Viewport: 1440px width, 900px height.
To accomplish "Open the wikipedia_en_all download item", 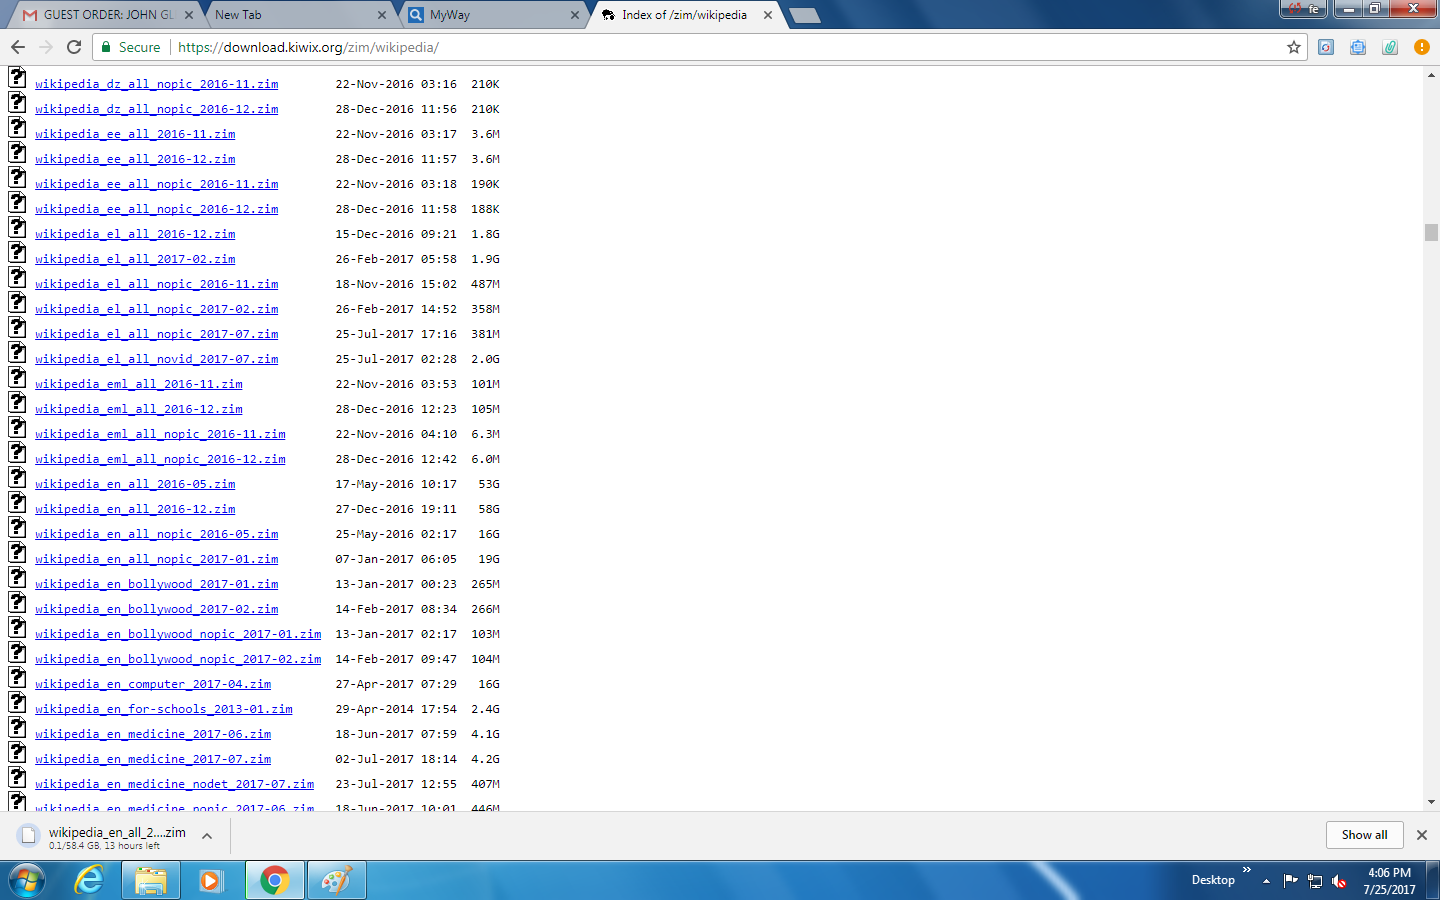I will (x=104, y=836).
